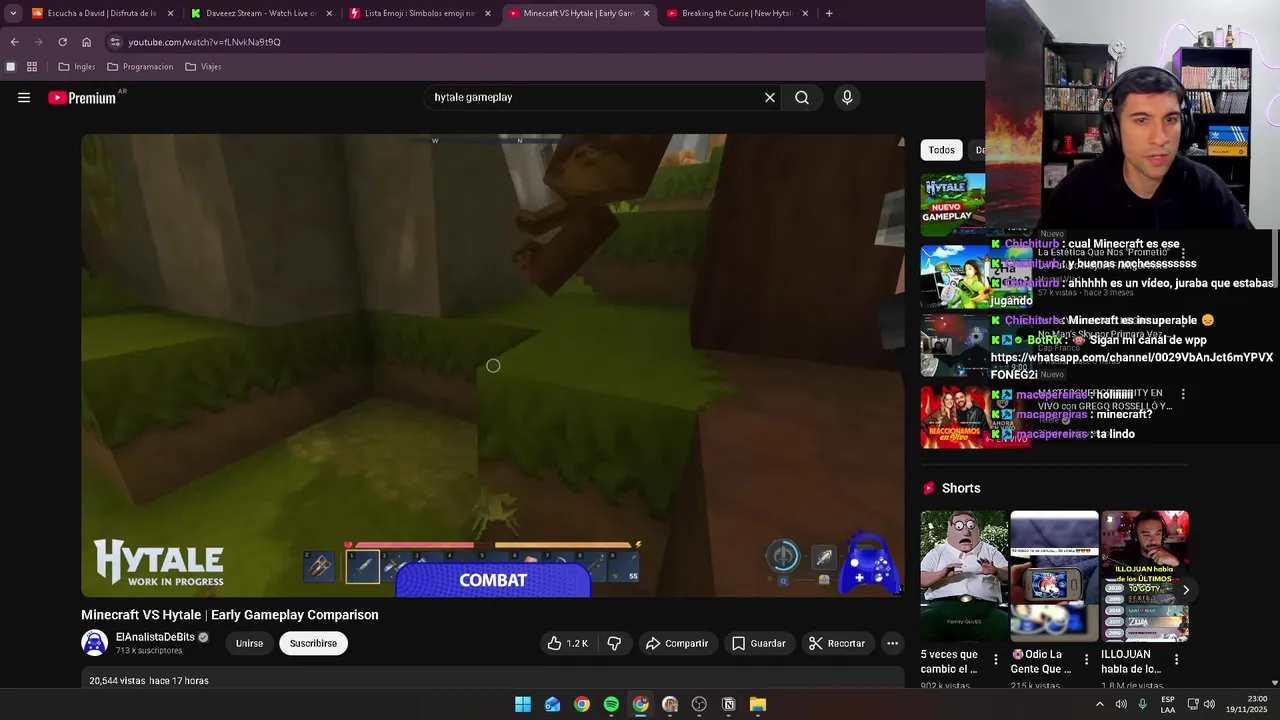Switch to 'Lista Emoji' tab
This screenshot has width=1280, height=720.
click(419, 13)
